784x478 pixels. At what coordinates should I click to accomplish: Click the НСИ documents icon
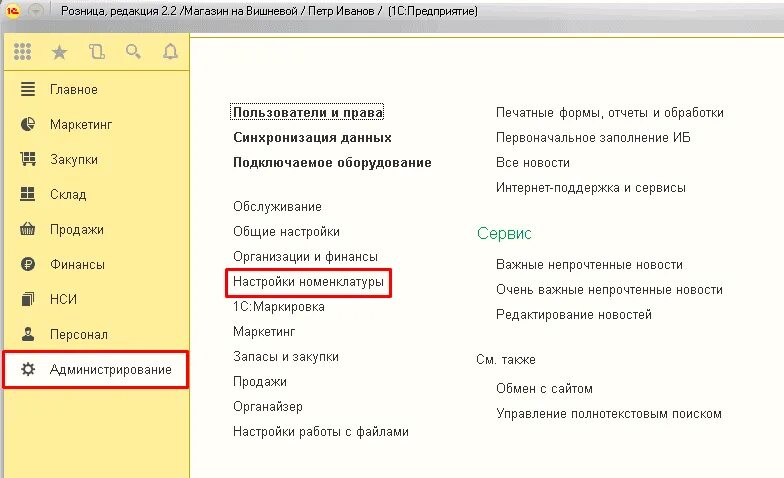point(28,299)
